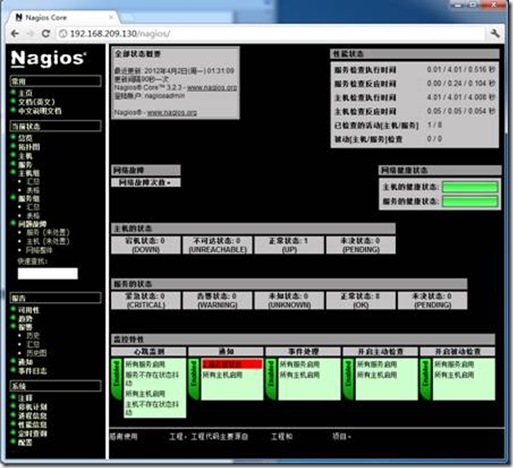Toggle the Enabled badge under 通知

coord(194,379)
